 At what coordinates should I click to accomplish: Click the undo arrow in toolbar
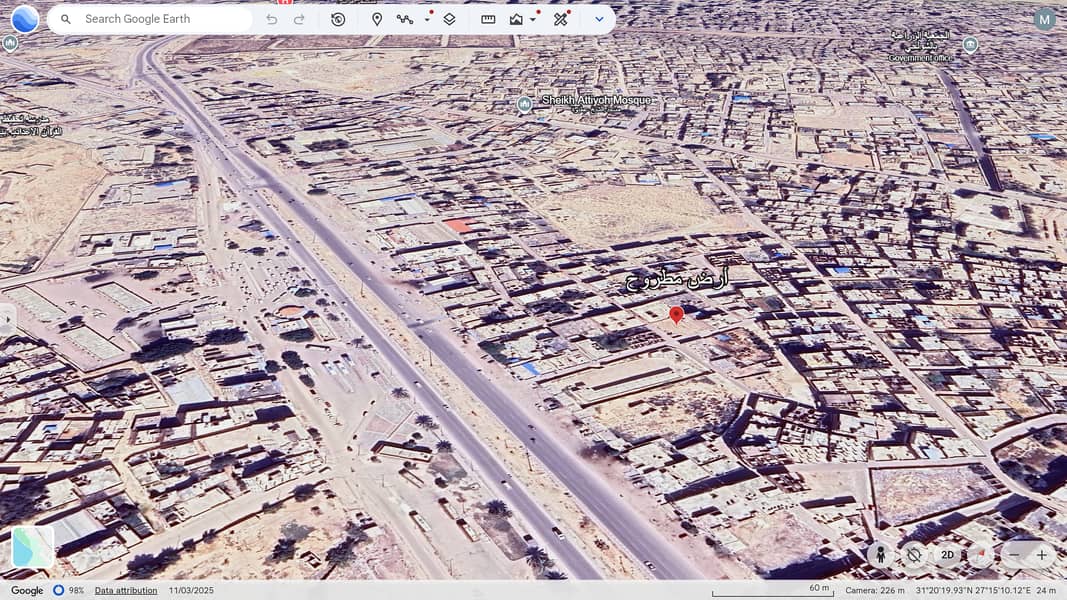[272, 19]
